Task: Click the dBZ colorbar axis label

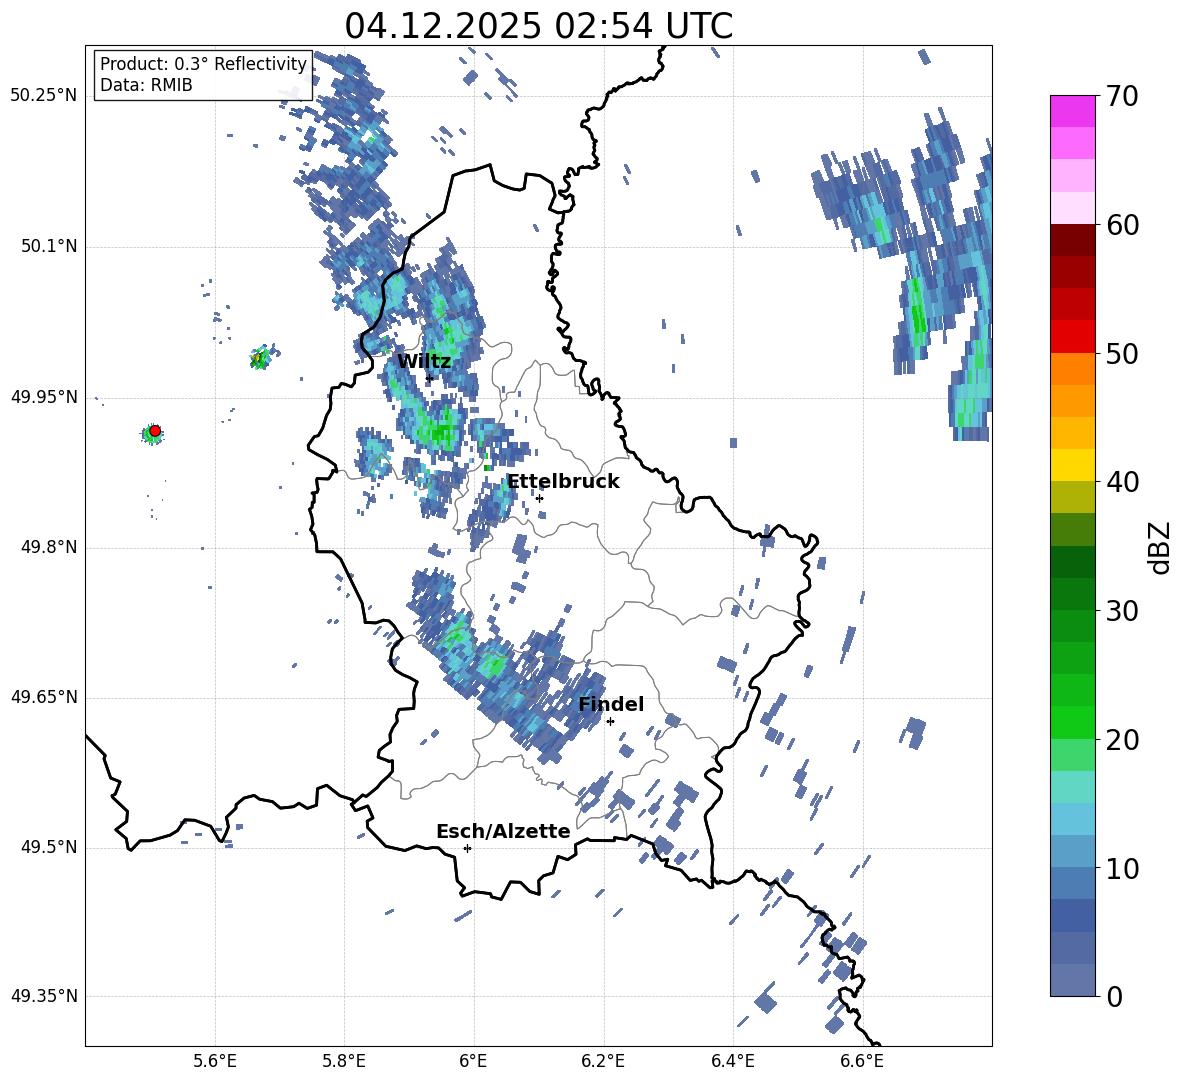Action: (1159, 547)
